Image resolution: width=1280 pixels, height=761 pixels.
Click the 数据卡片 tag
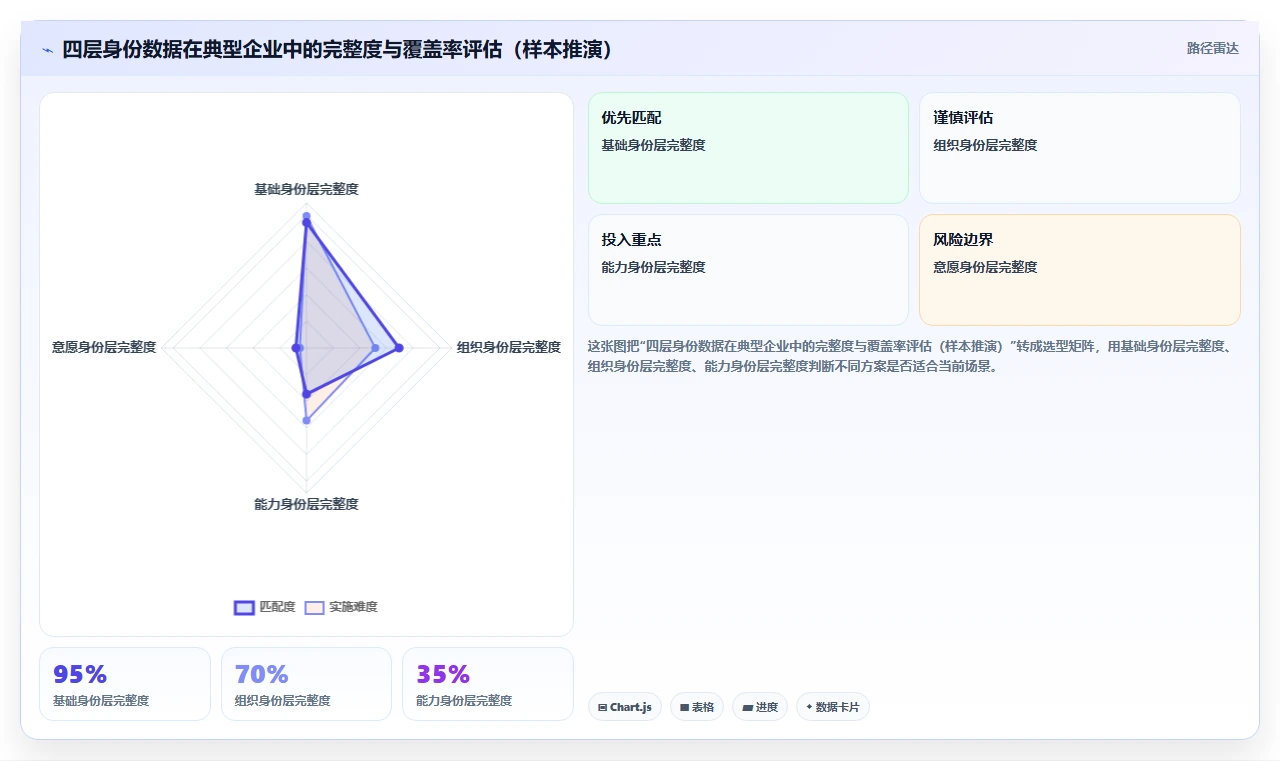point(833,707)
